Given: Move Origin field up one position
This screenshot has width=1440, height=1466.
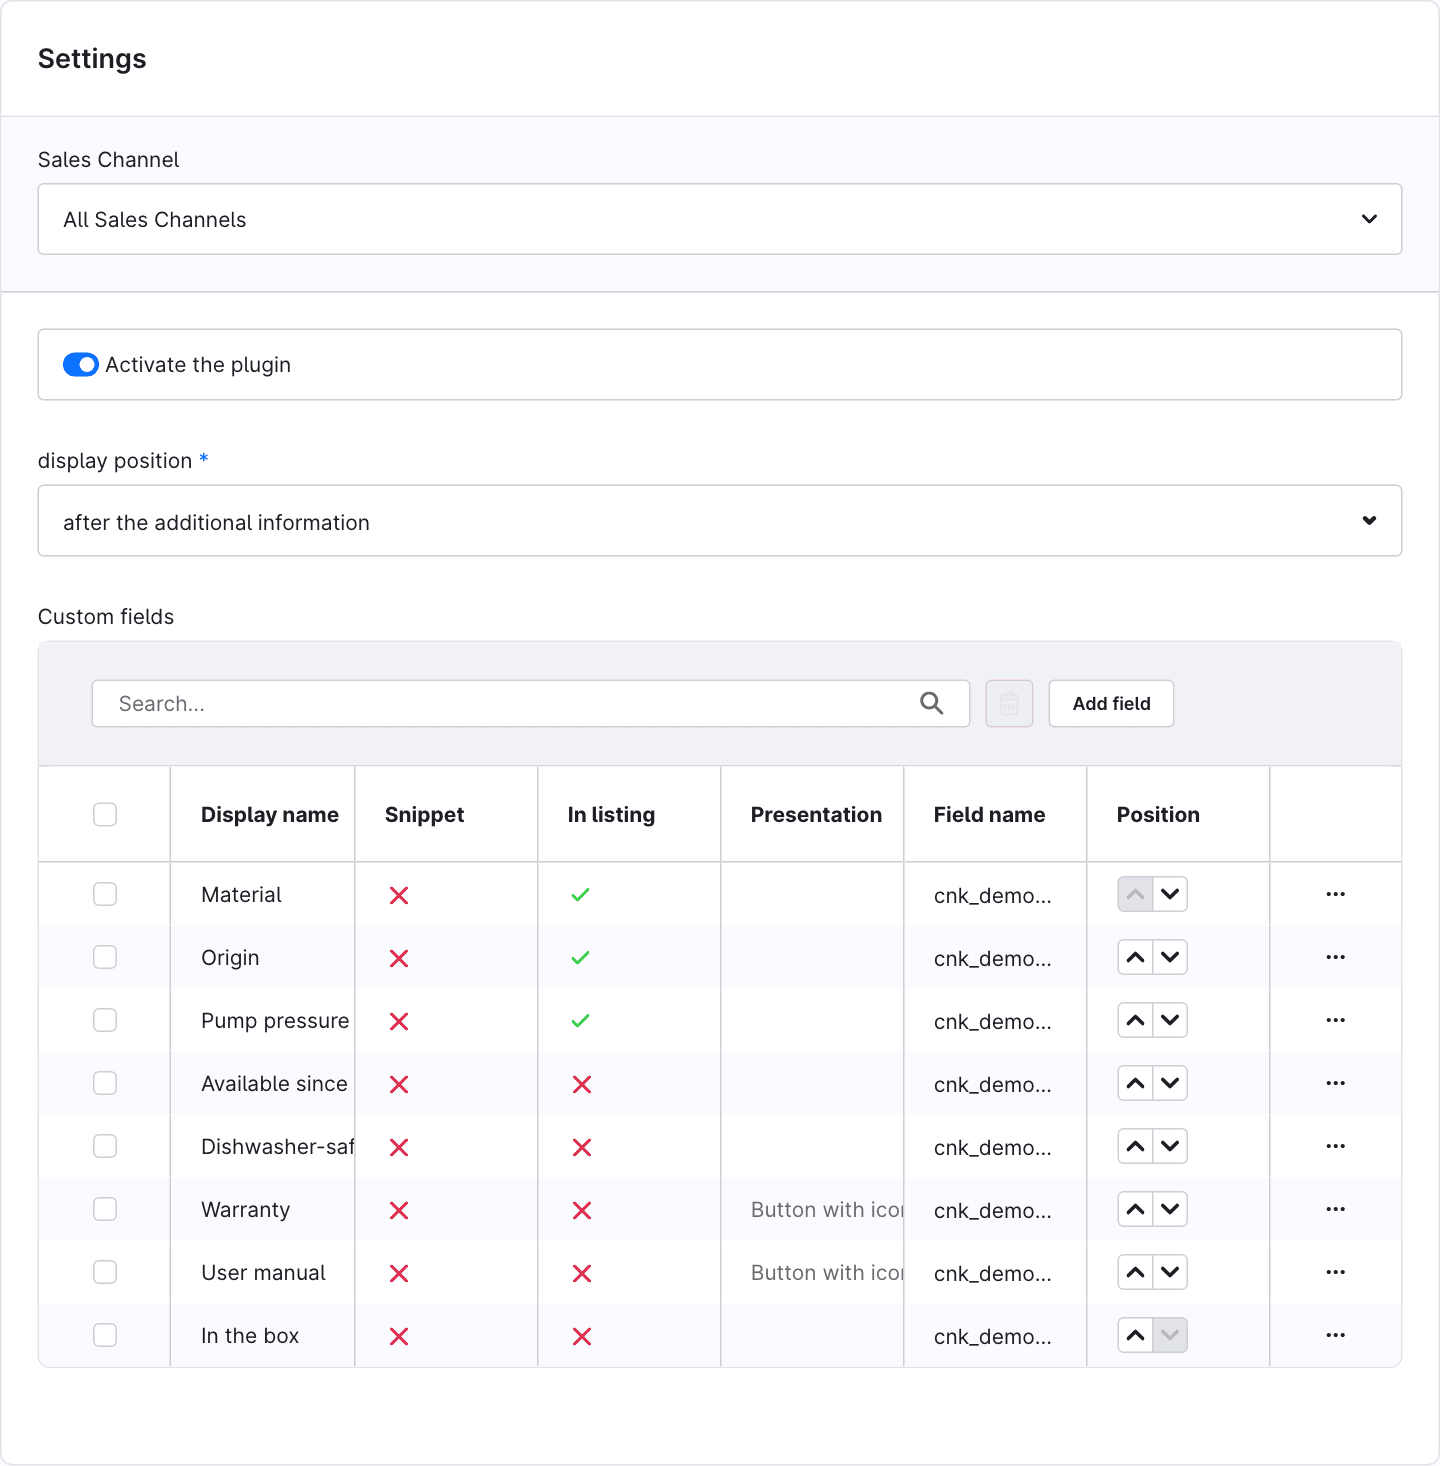Looking at the screenshot, I should 1135,957.
